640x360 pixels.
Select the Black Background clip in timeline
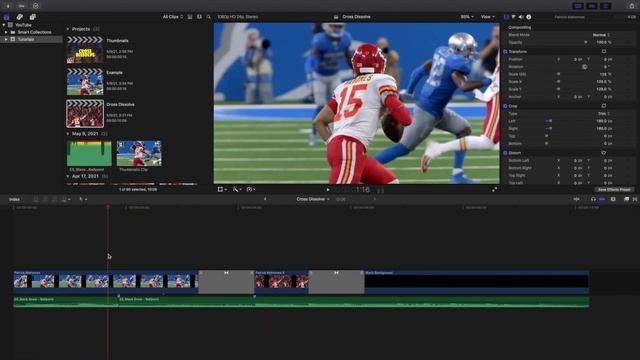(477, 282)
